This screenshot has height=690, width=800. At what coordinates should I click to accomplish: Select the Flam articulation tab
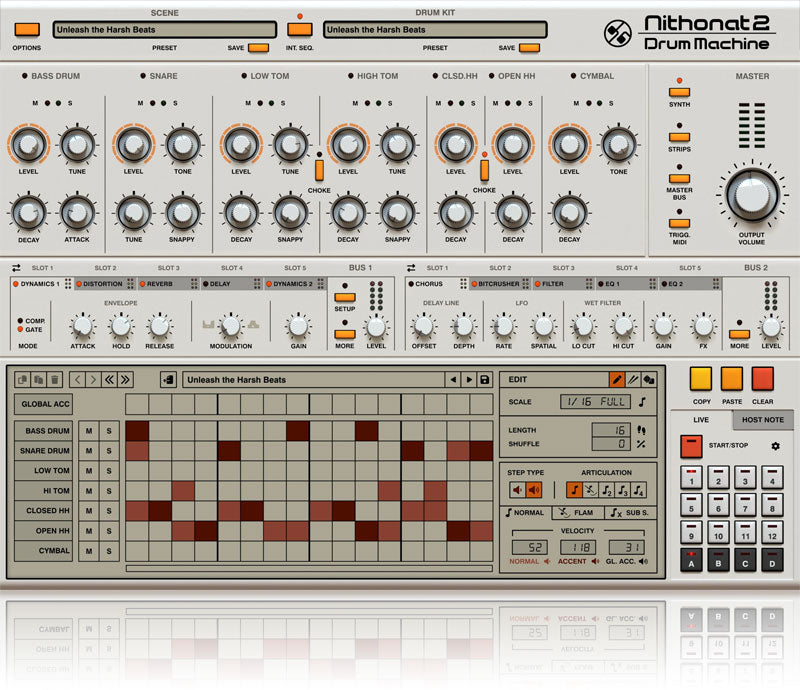tap(579, 513)
